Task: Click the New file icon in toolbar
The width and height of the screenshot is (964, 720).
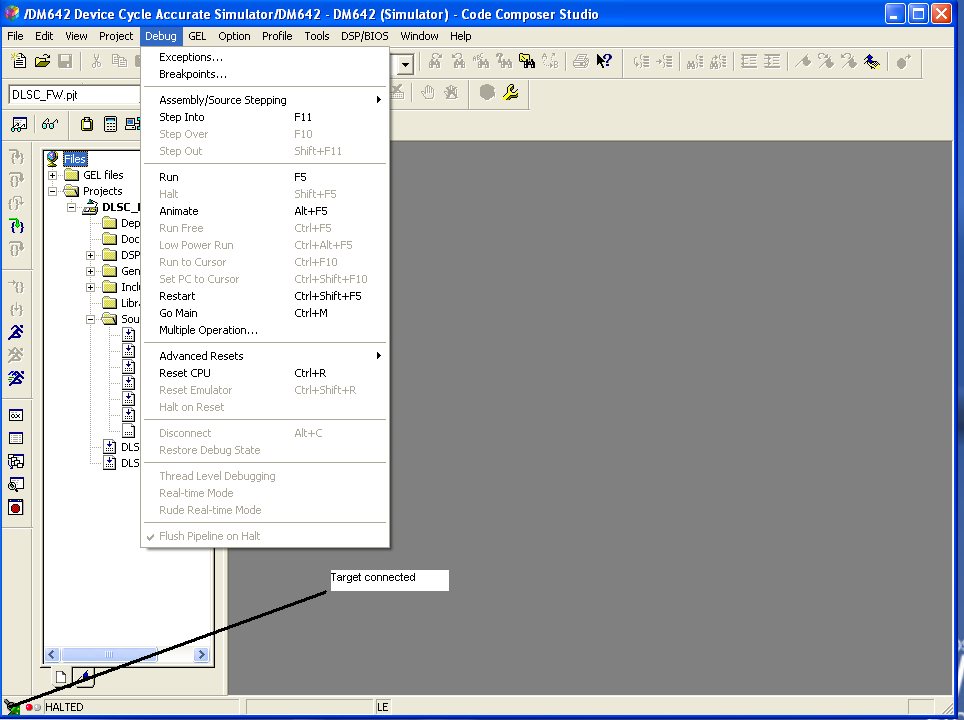Action: point(19,61)
